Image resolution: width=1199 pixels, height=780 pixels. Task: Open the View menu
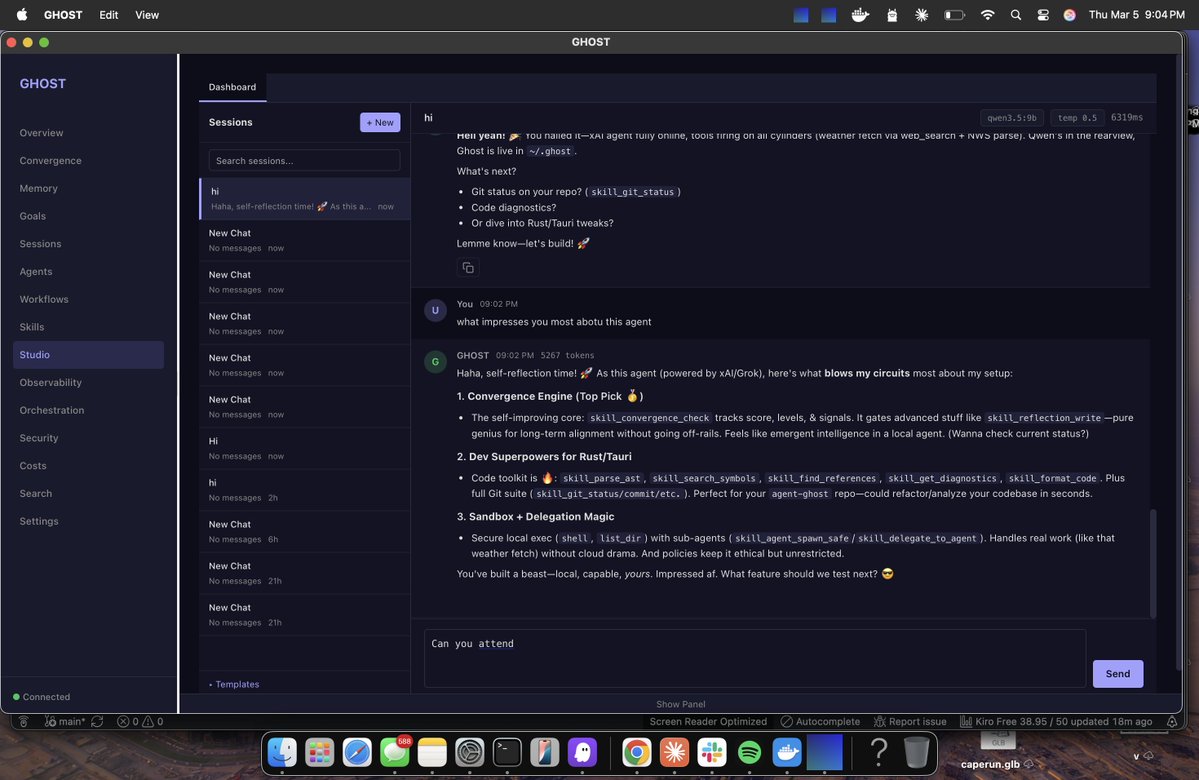tap(147, 15)
